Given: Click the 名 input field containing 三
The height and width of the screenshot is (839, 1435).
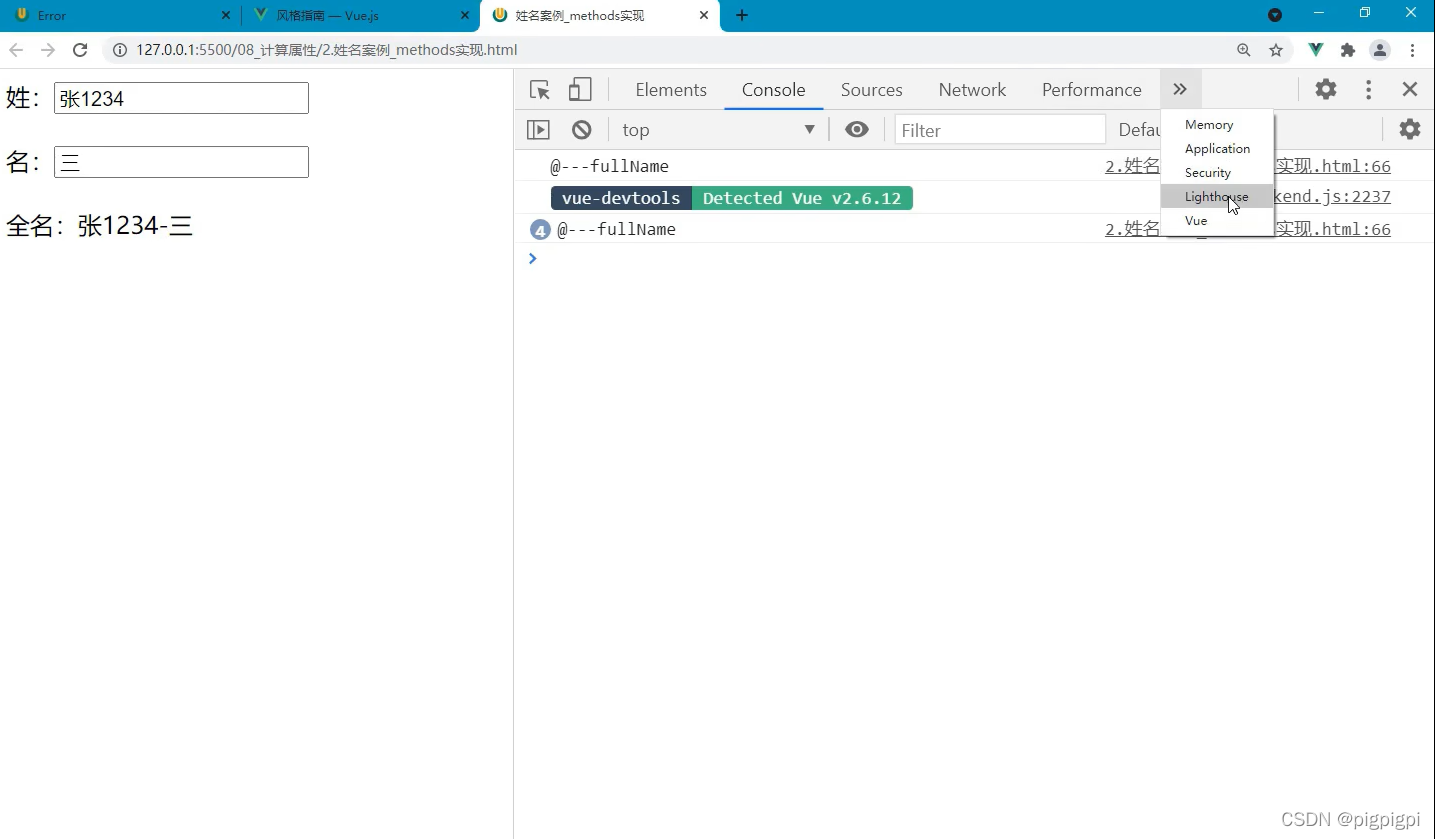Looking at the screenshot, I should [181, 162].
